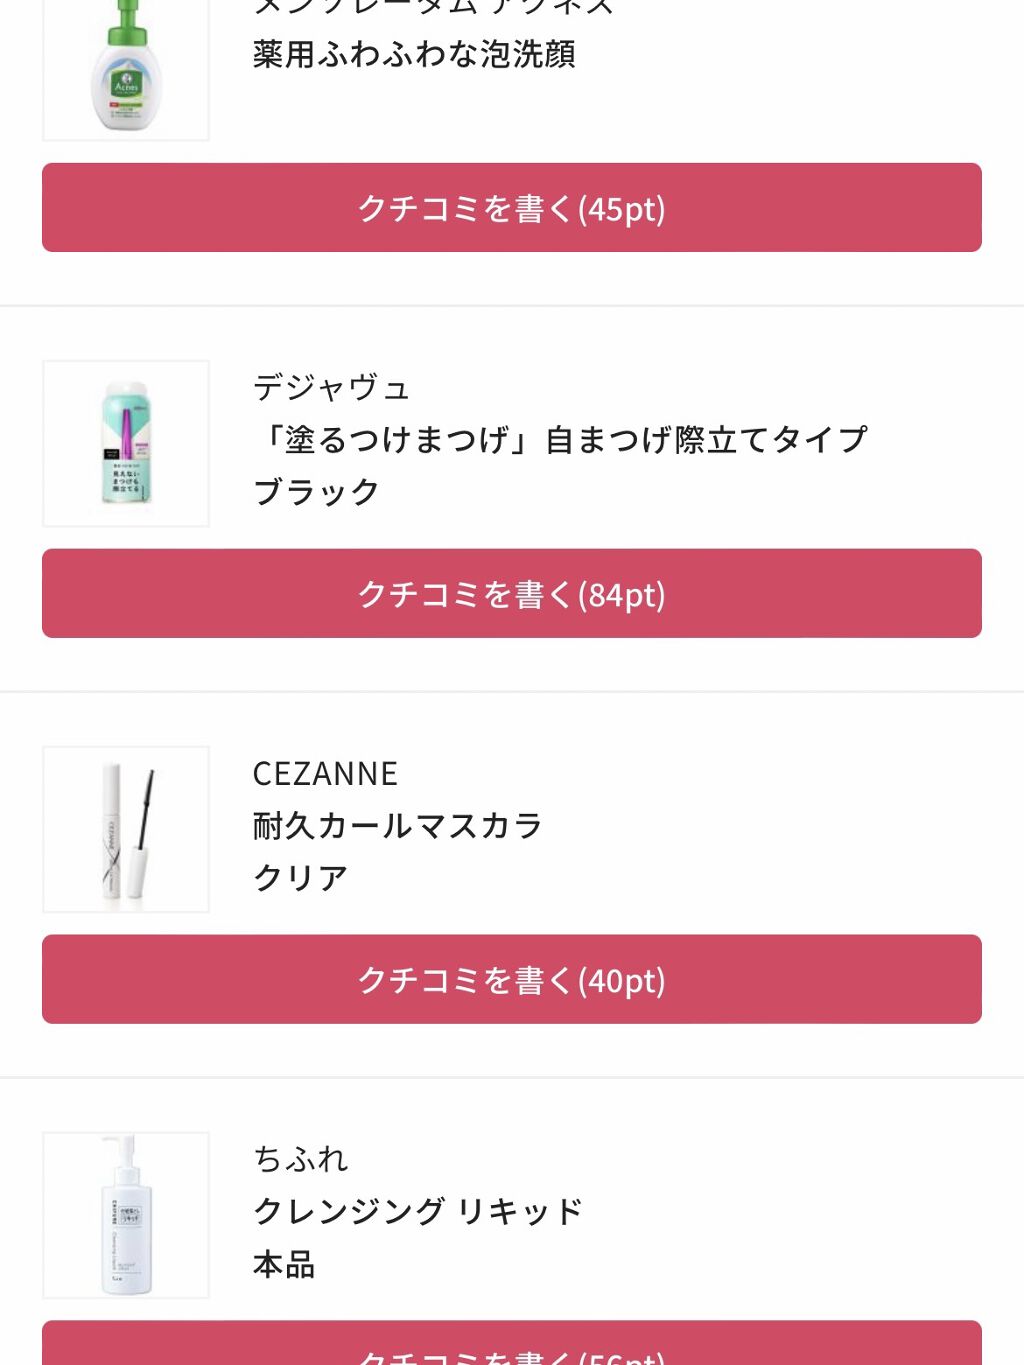Tap the メンソレータム アクネス brand text
The image size is (1024, 1365).
pos(434,6)
